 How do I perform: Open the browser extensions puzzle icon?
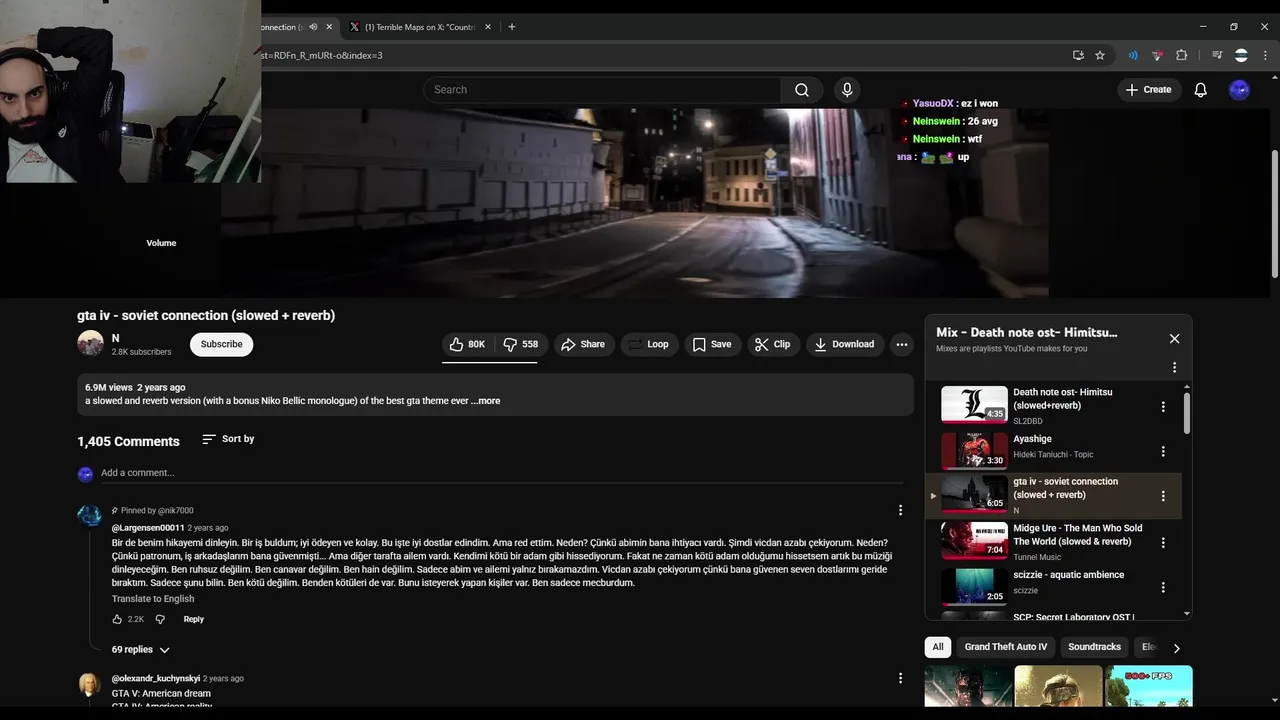pyautogui.click(x=1181, y=56)
